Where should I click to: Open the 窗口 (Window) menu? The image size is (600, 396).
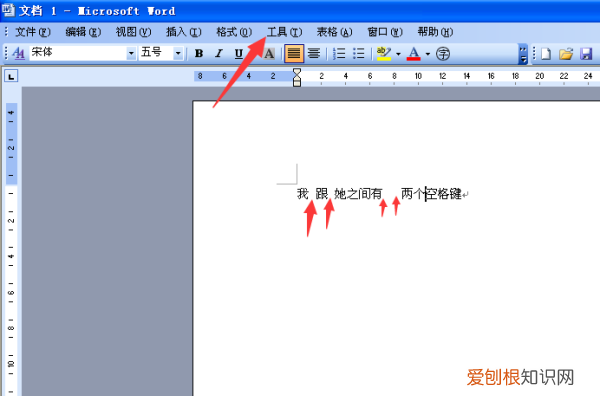(x=385, y=32)
